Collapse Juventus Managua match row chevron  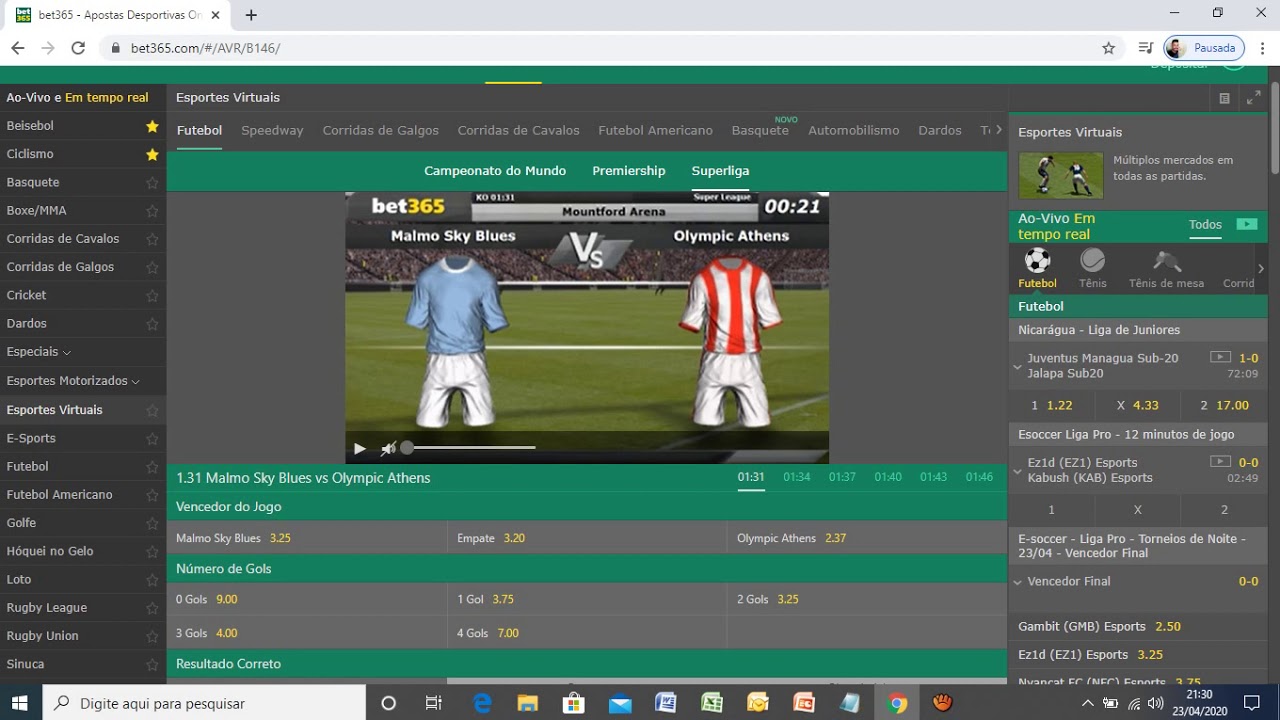coord(1017,366)
